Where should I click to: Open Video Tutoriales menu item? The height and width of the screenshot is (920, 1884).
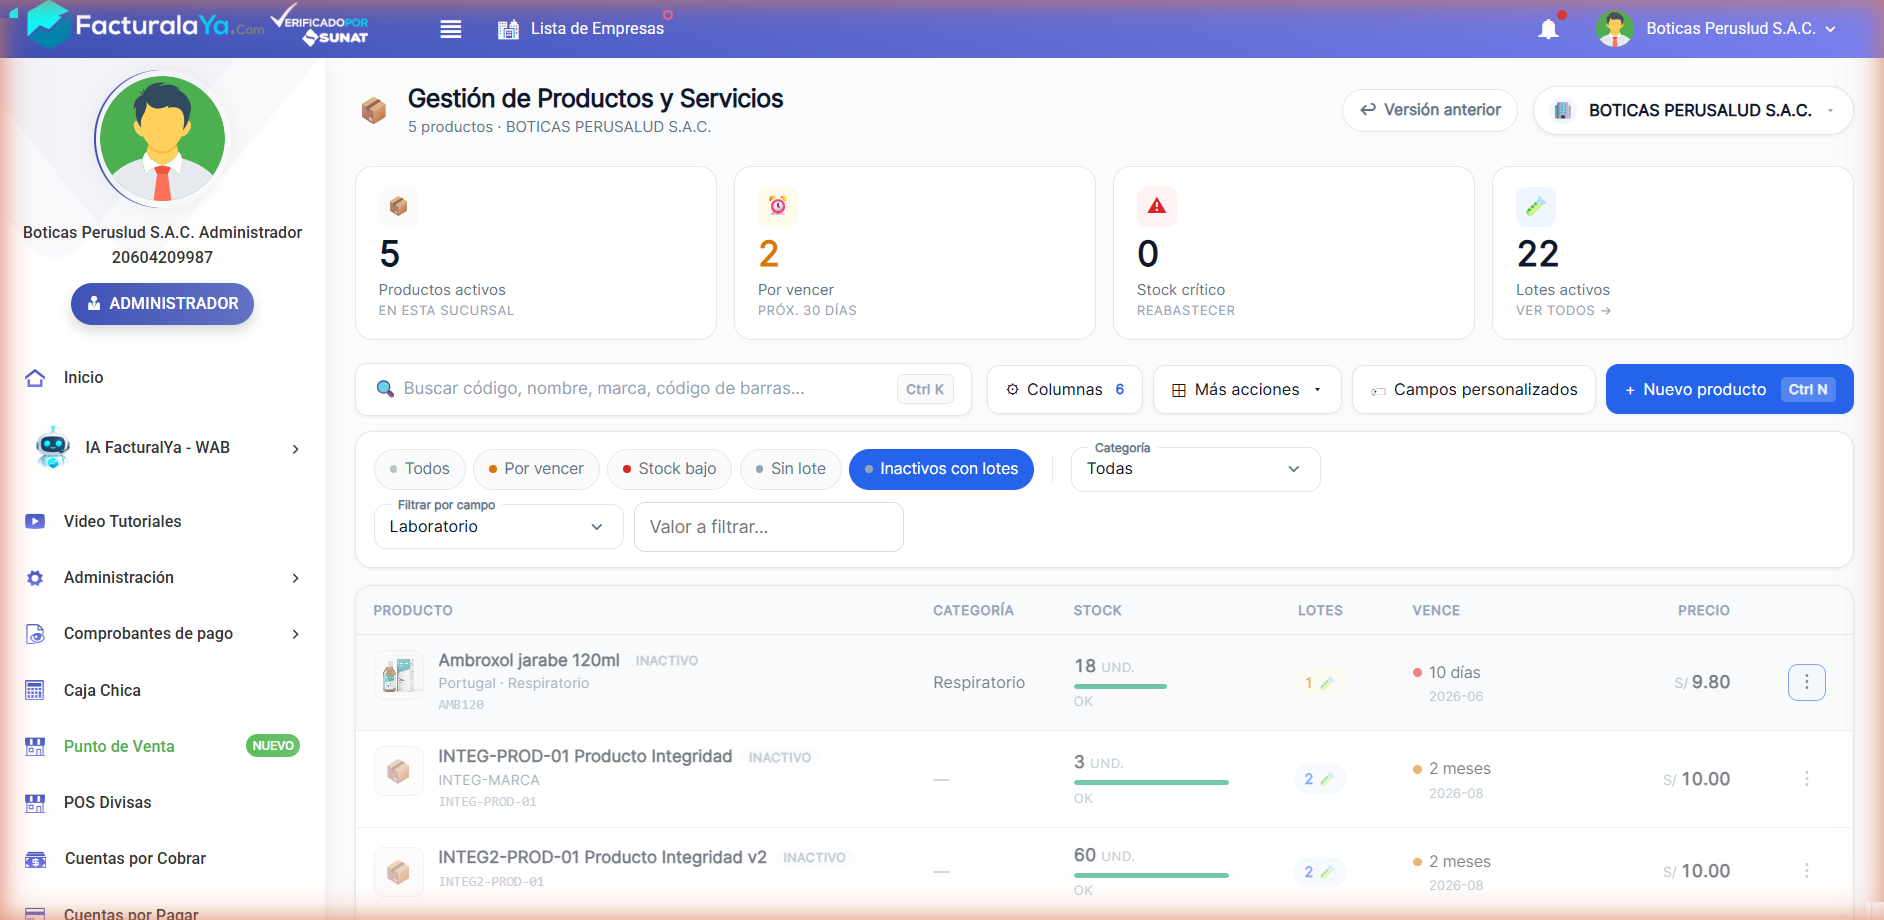pos(123,521)
